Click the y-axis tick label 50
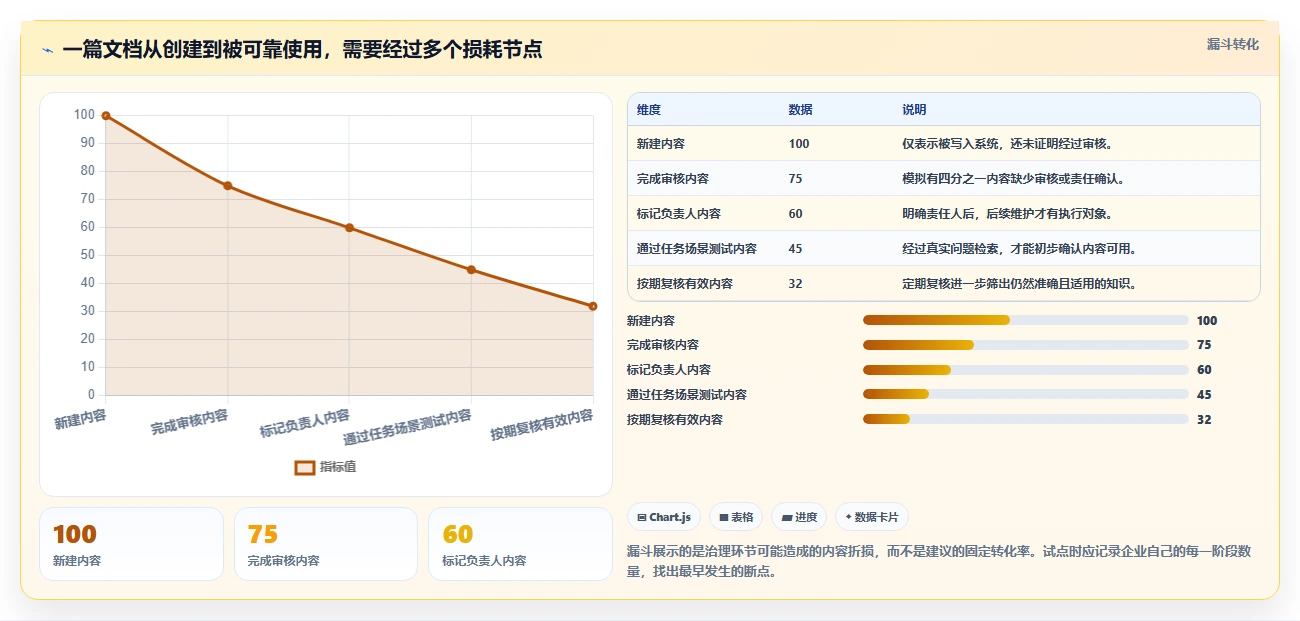This screenshot has width=1300, height=621. [x=88, y=255]
